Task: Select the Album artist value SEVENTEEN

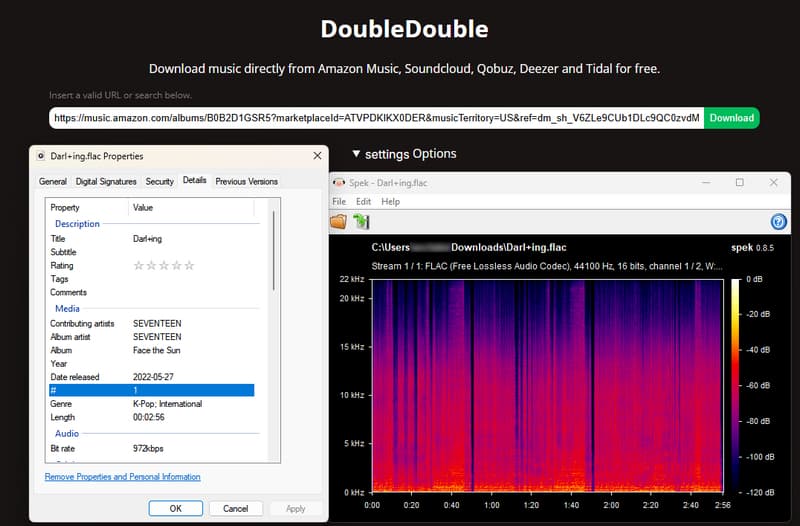Action: (x=157, y=337)
